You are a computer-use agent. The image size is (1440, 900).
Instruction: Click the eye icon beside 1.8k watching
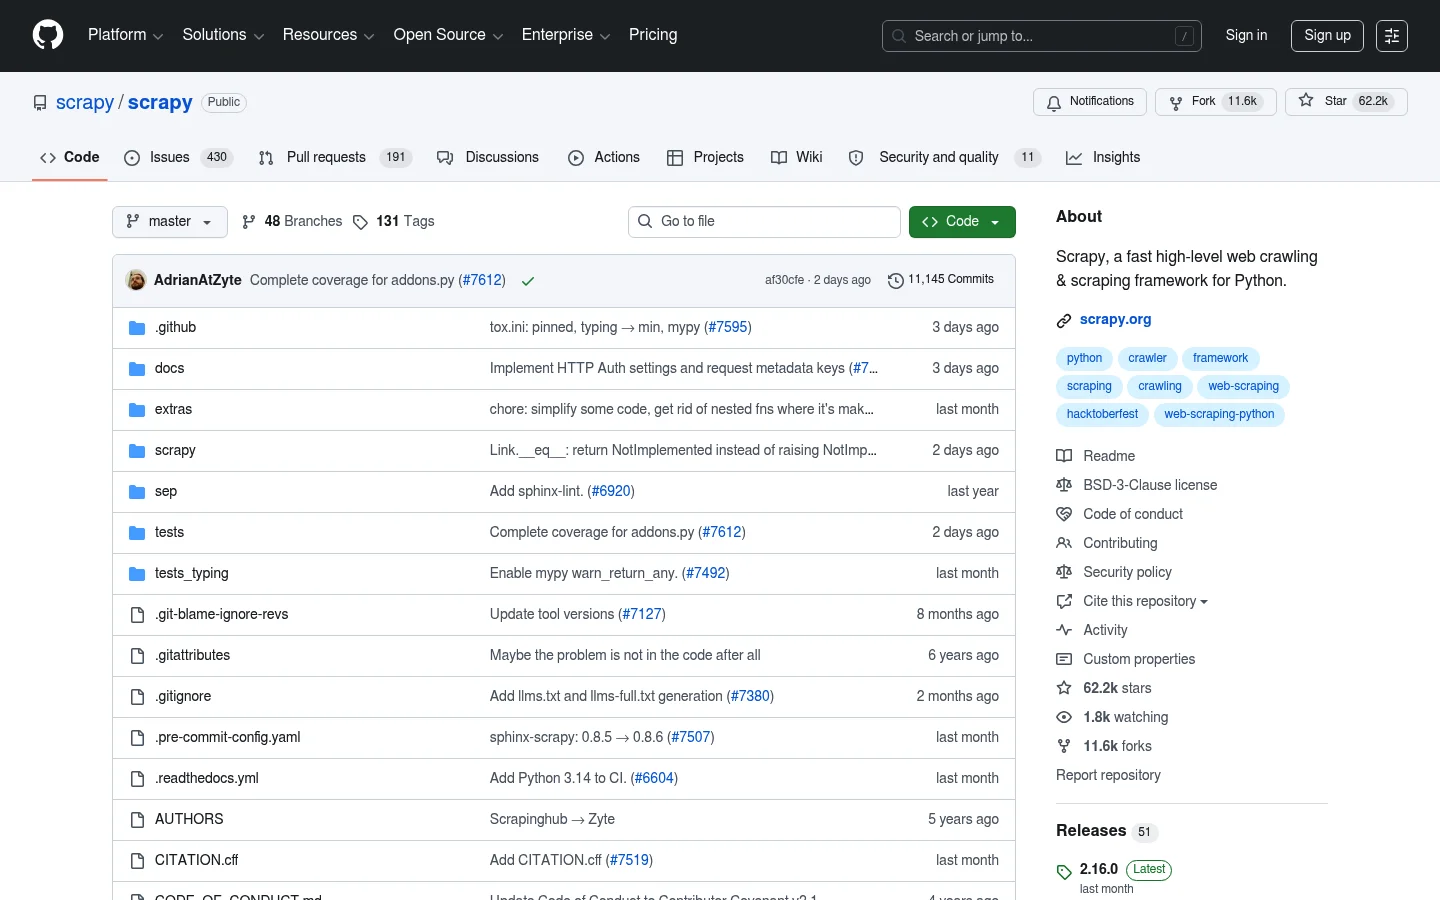tap(1064, 717)
